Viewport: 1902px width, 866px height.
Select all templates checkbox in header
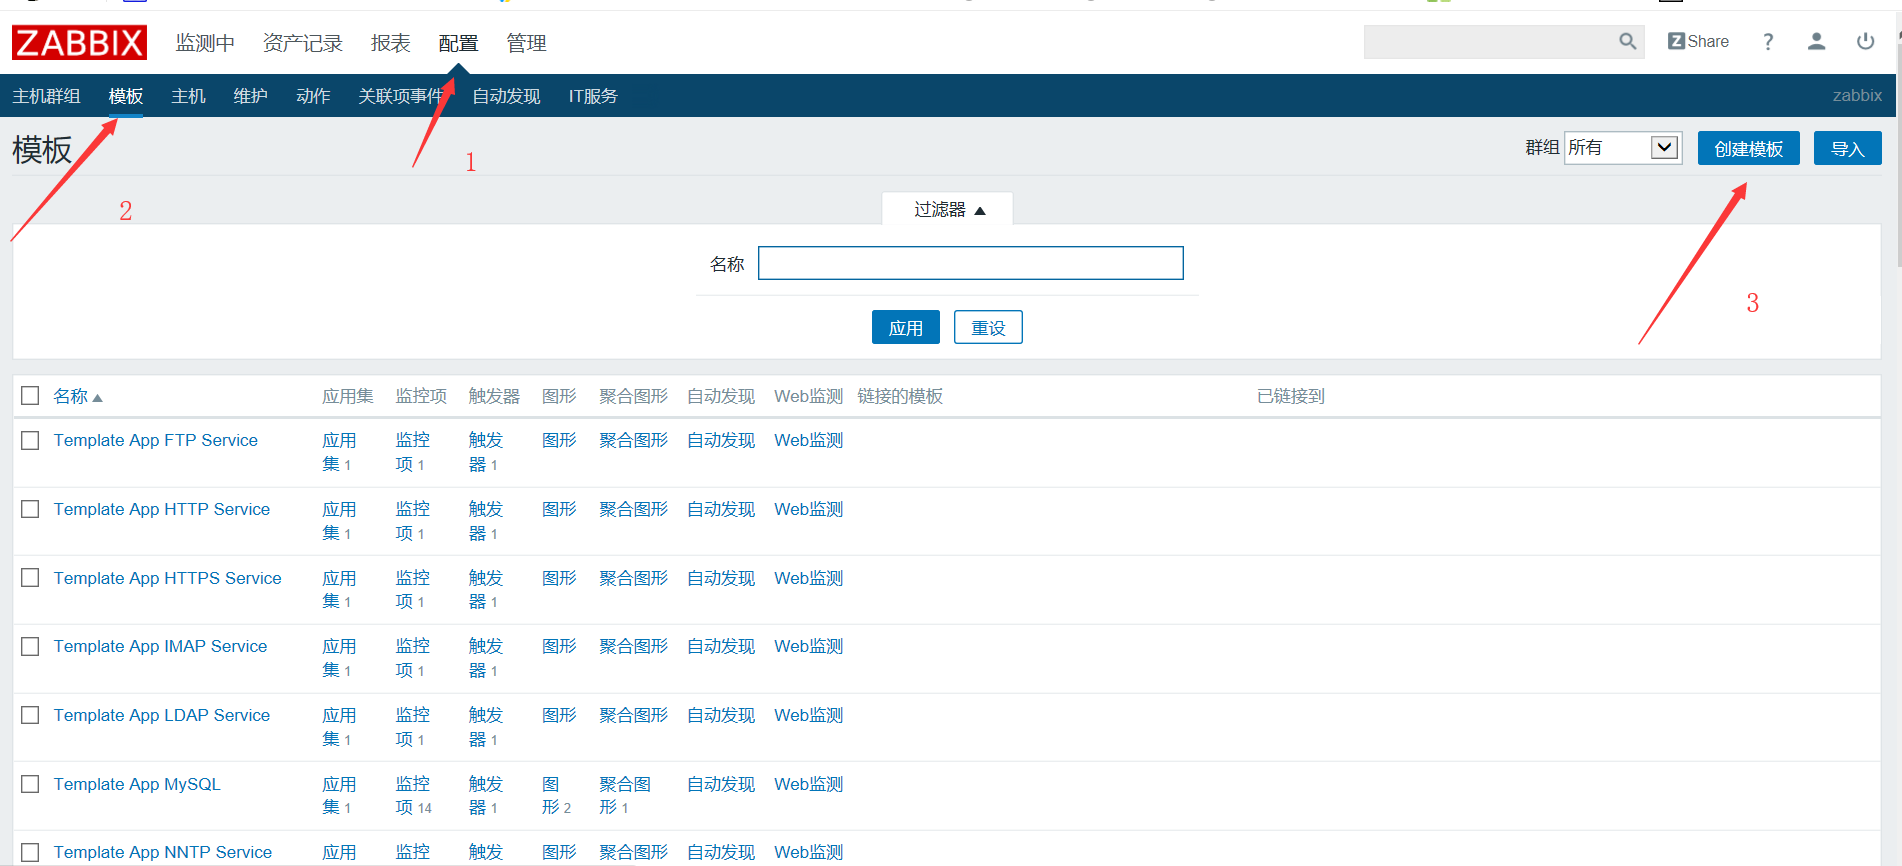click(x=30, y=396)
